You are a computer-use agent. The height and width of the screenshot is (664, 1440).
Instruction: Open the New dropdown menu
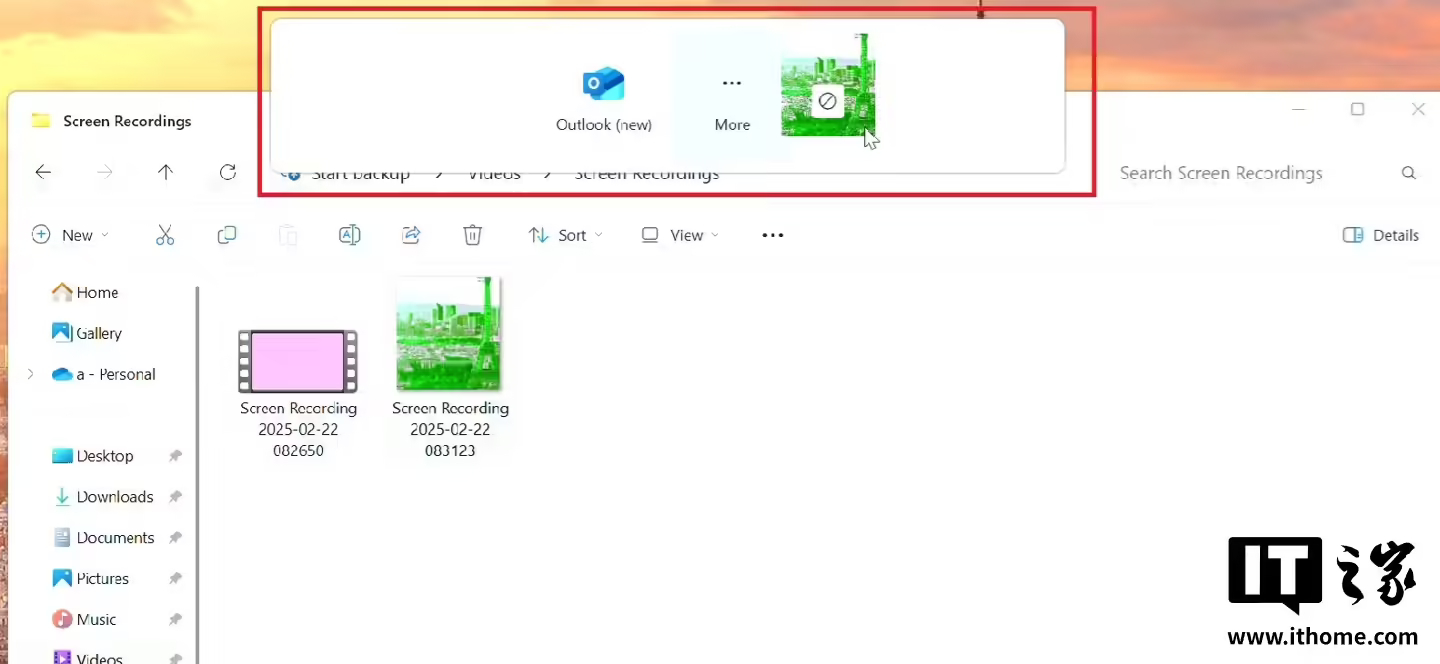click(x=70, y=235)
